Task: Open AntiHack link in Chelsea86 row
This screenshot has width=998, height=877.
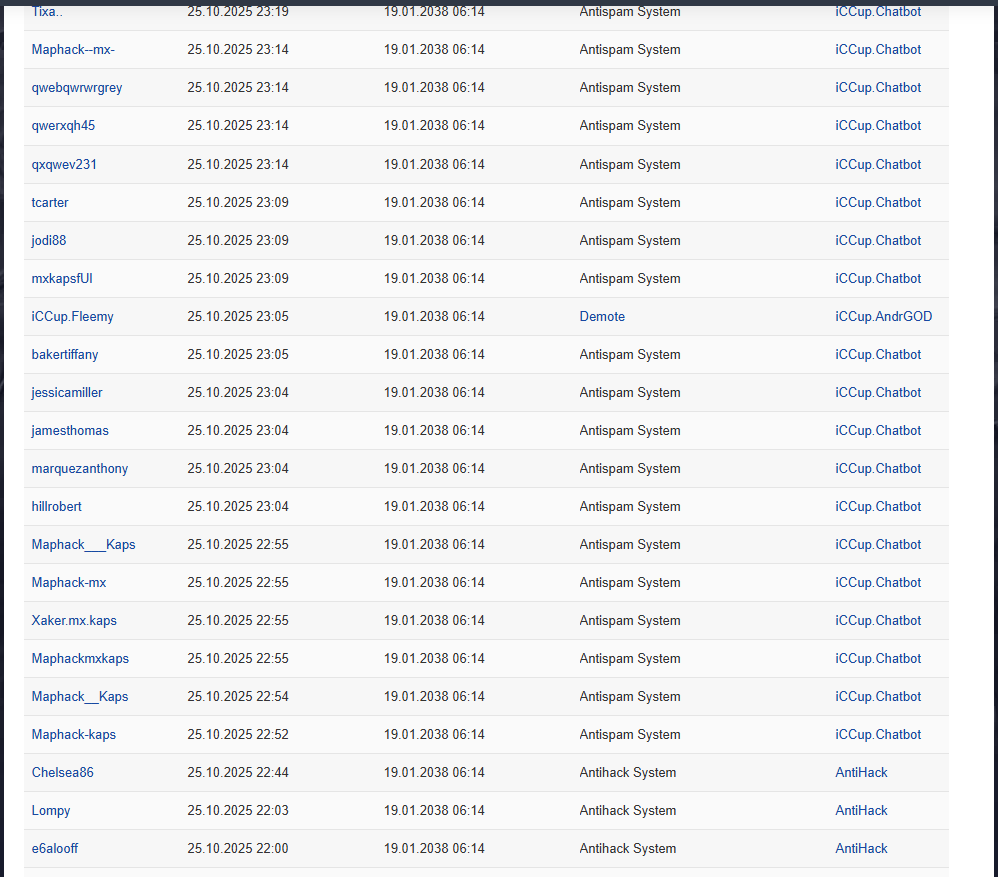Action: pyautogui.click(x=861, y=773)
